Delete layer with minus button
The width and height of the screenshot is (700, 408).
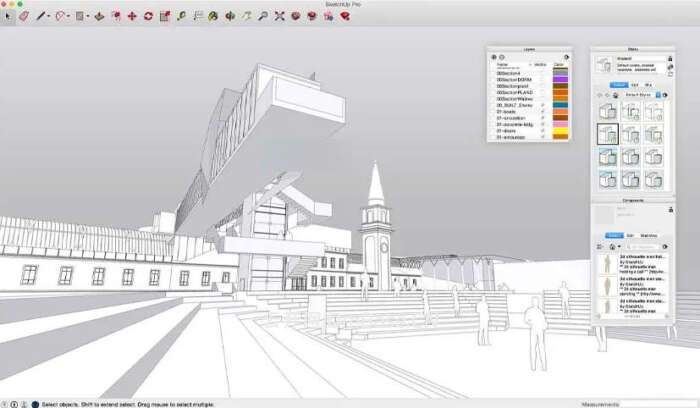501,57
